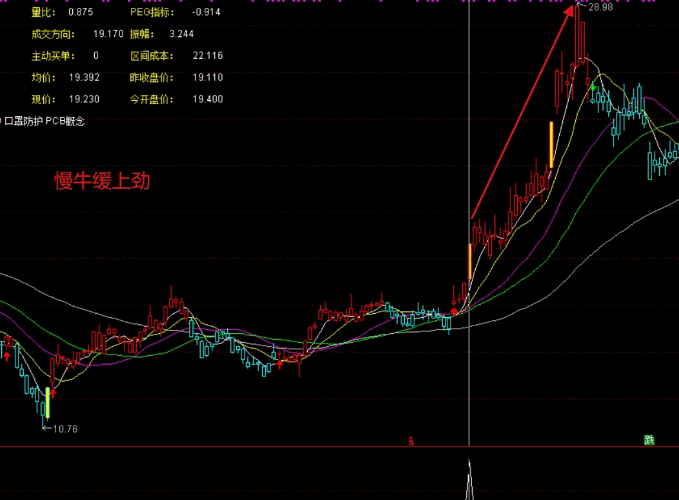Image resolution: width=679 pixels, height=500 pixels.
Task: Click the 口罩防护 PCB概念 concept tag
Action: point(45,121)
